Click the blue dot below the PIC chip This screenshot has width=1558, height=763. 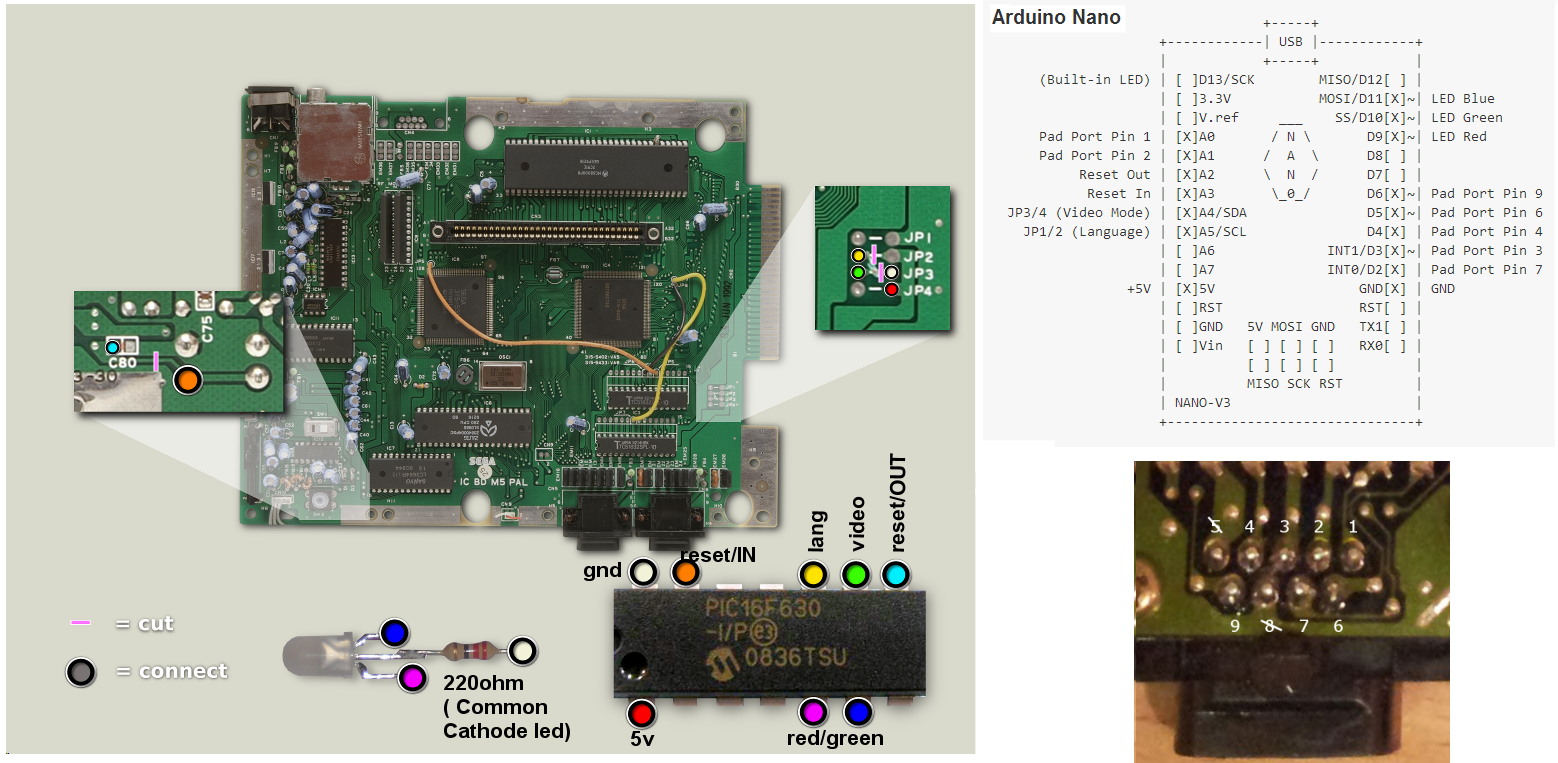857,712
